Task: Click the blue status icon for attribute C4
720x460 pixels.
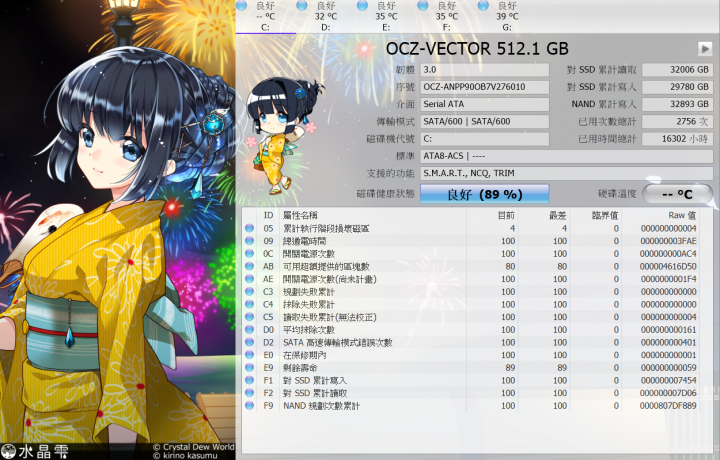Action: pyautogui.click(x=249, y=304)
